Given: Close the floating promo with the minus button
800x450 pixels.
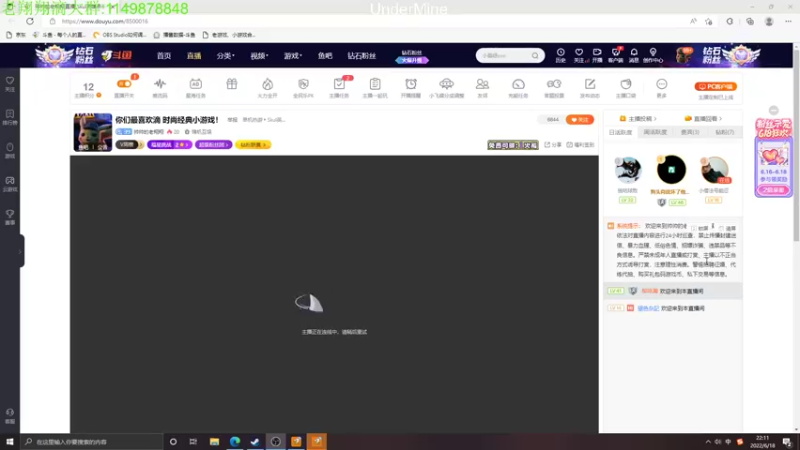Looking at the screenshot, I should point(773,111).
